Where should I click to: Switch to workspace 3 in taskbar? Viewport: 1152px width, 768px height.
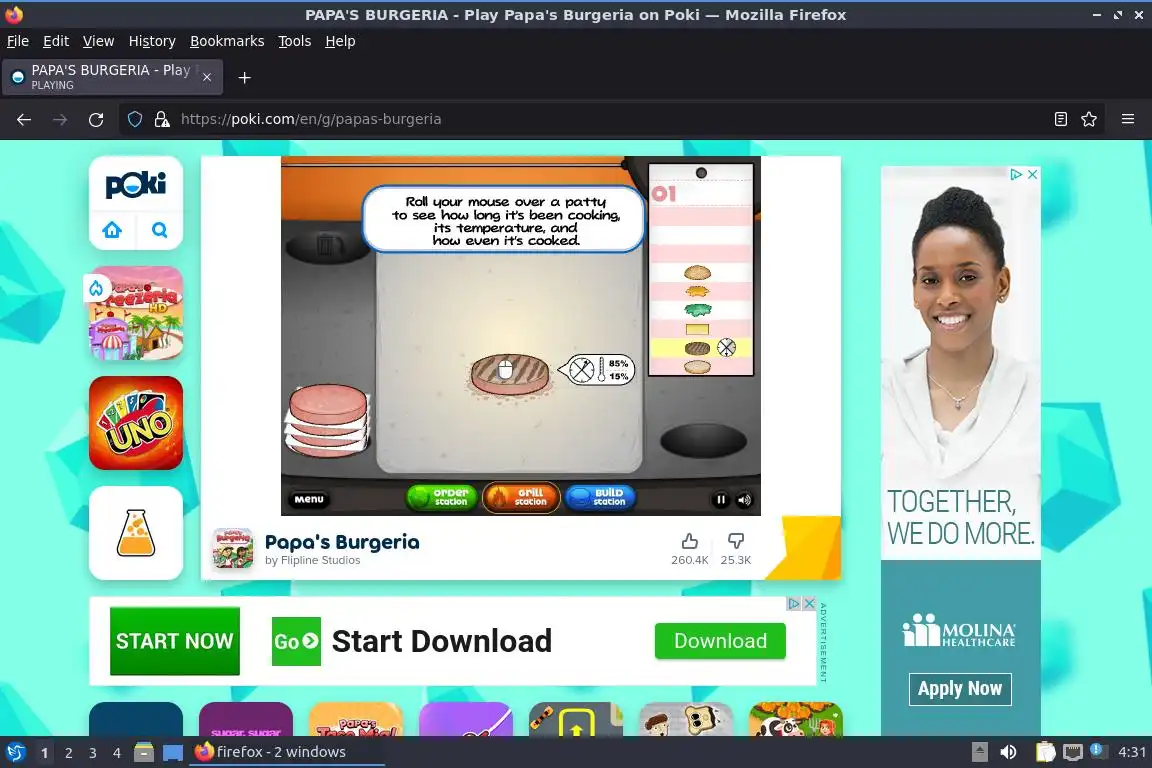click(93, 753)
